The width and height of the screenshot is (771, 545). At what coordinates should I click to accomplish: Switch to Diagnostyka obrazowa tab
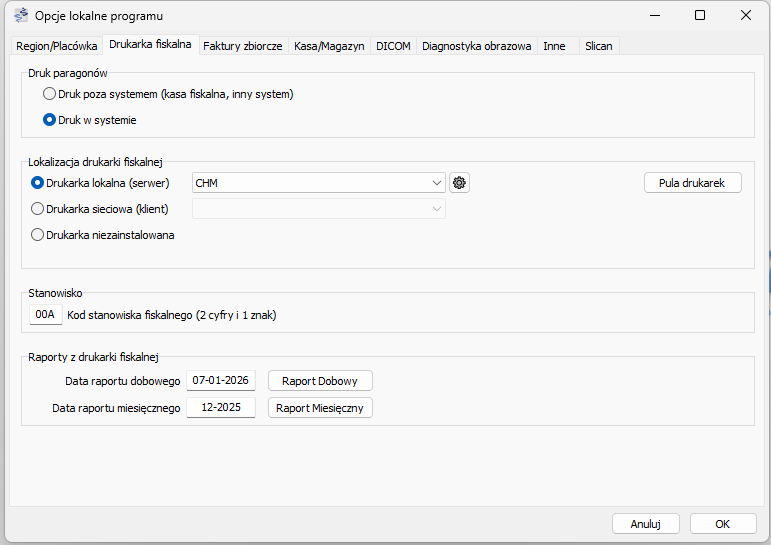coord(476,46)
